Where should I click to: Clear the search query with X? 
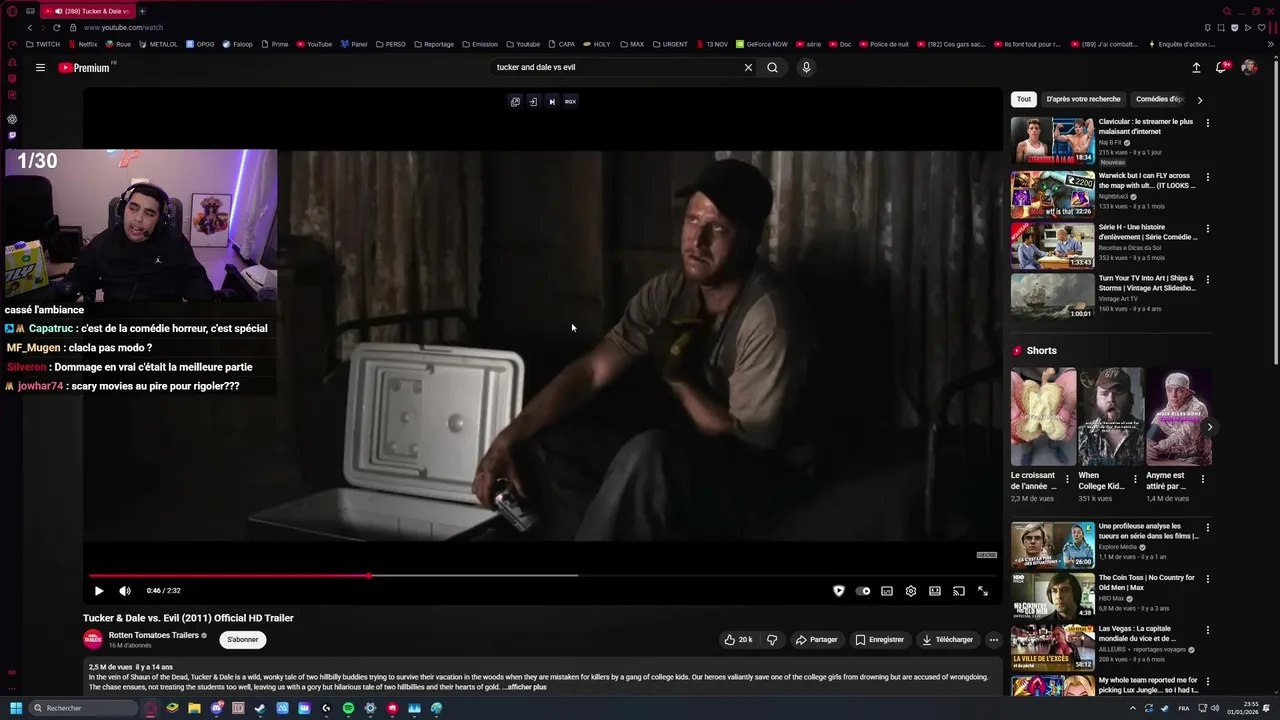pos(748,68)
